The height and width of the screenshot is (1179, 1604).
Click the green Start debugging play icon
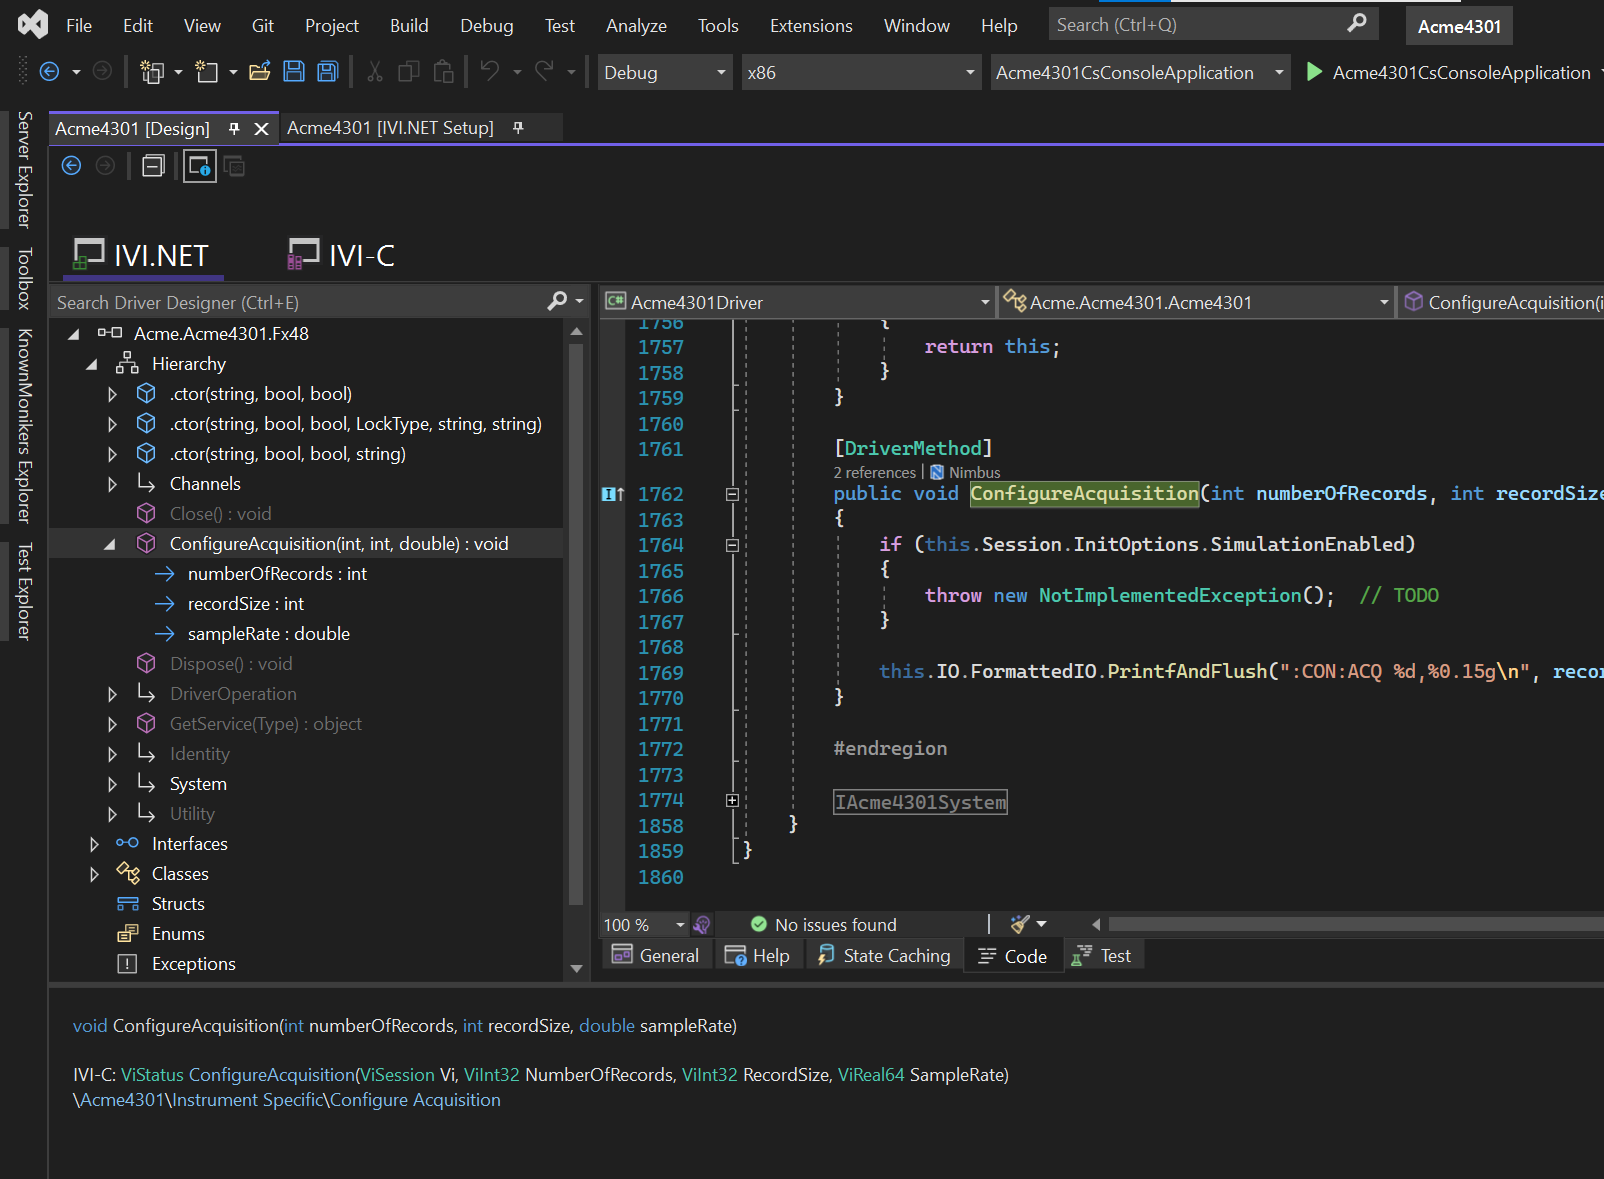(x=1314, y=72)
